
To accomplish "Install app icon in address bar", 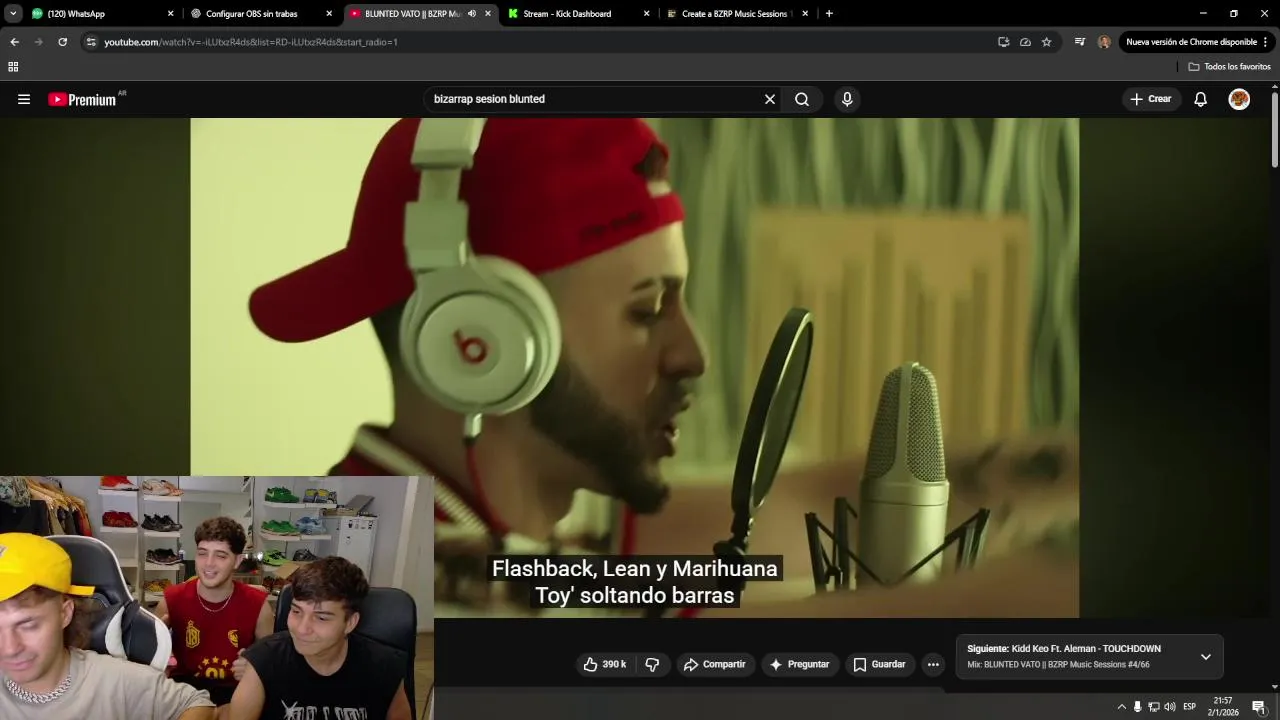I will point(1003,42).
